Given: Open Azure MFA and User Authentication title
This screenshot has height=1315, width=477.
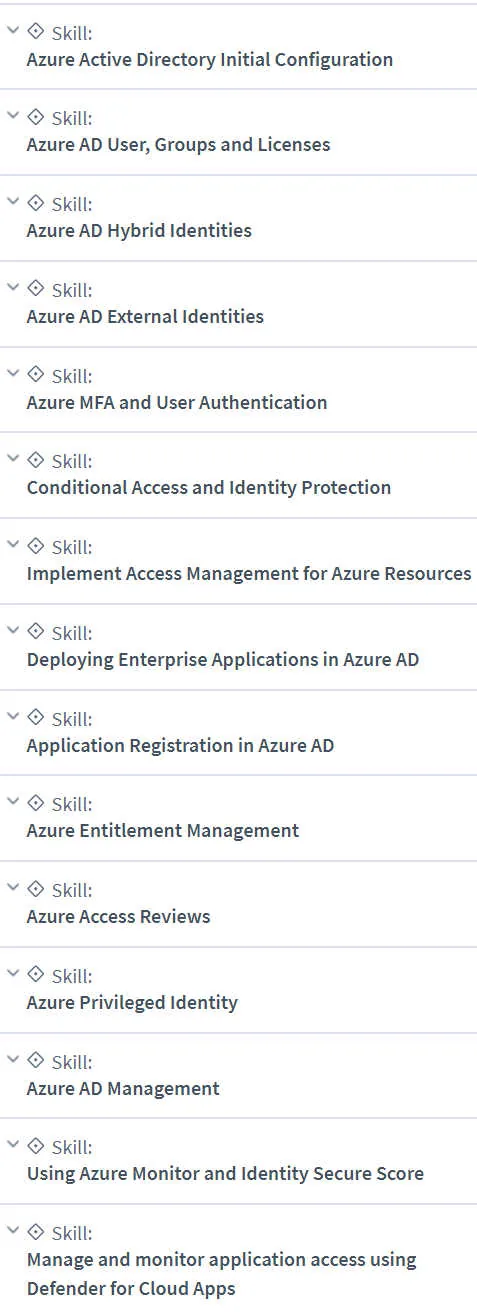Looking at the screenshot, I should [x=177, y=402].
